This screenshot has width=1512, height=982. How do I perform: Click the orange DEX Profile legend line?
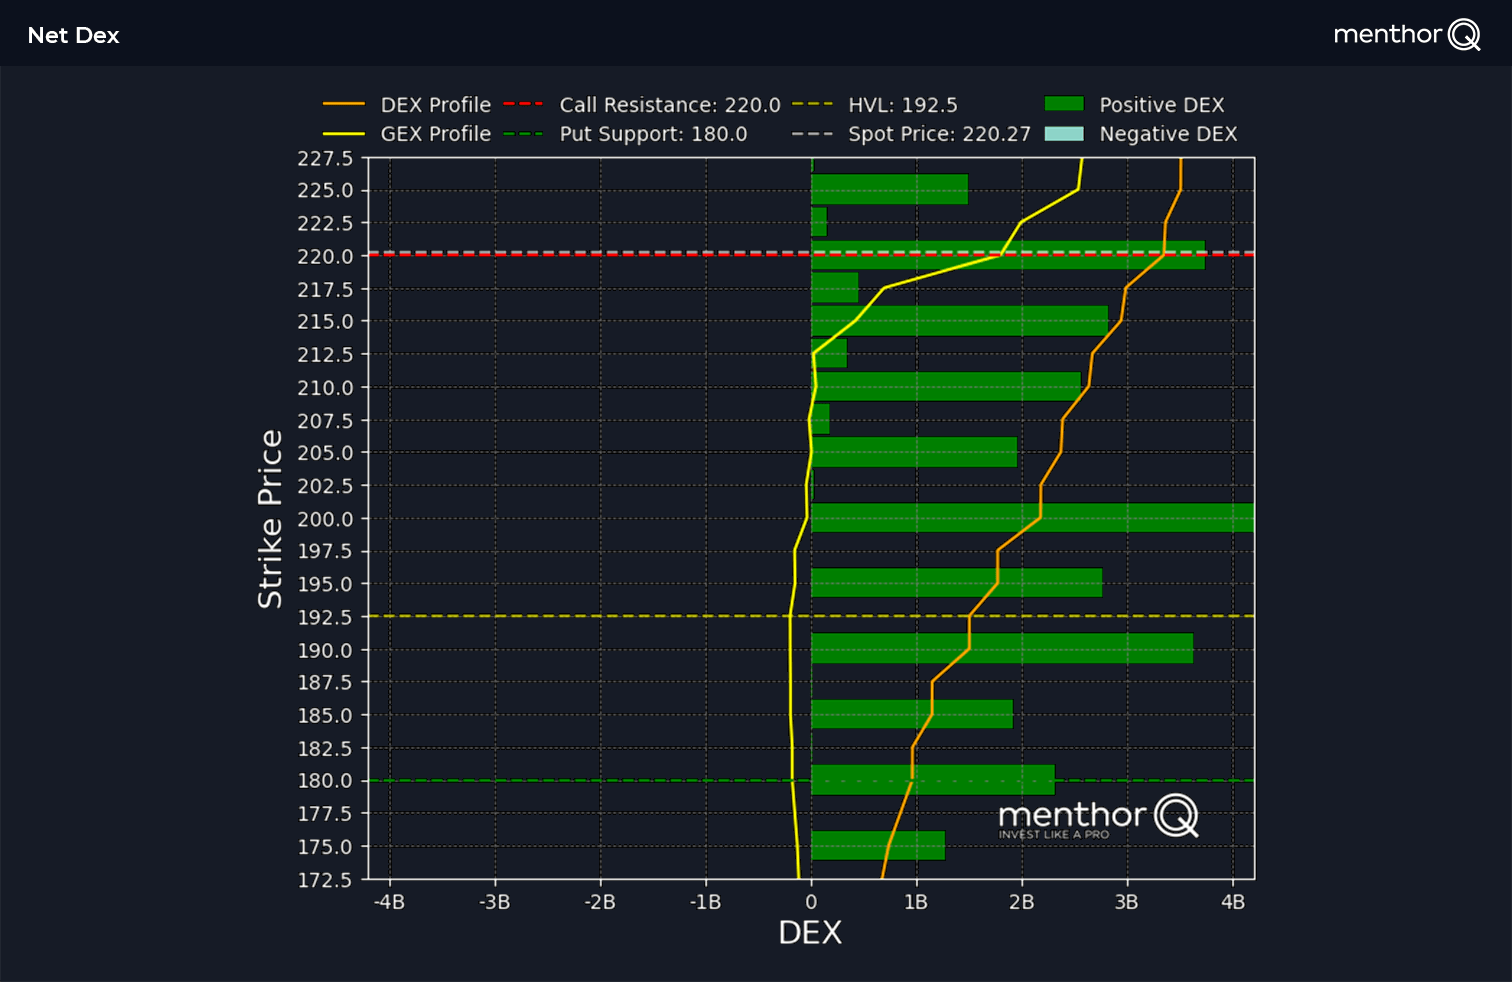[344, 104]
